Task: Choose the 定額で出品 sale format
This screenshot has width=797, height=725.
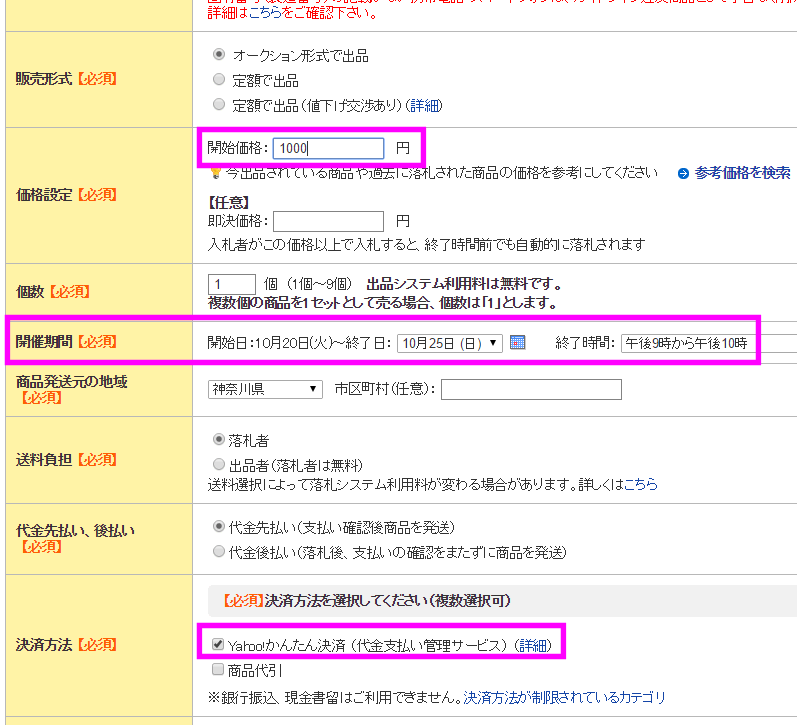Action: (x=219, y=80)
